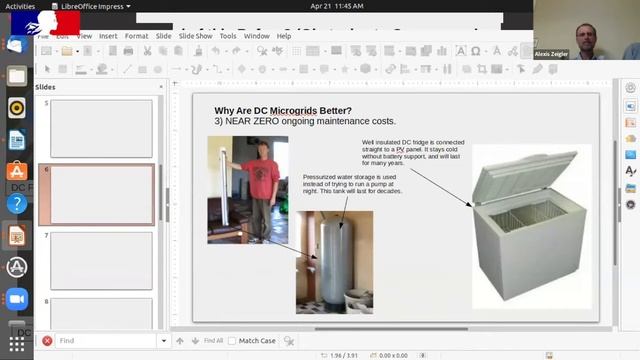640x360 pixels.
Task: Apply the Line Color swatch button
Action: pyautogui.click(x=81, y=69)
